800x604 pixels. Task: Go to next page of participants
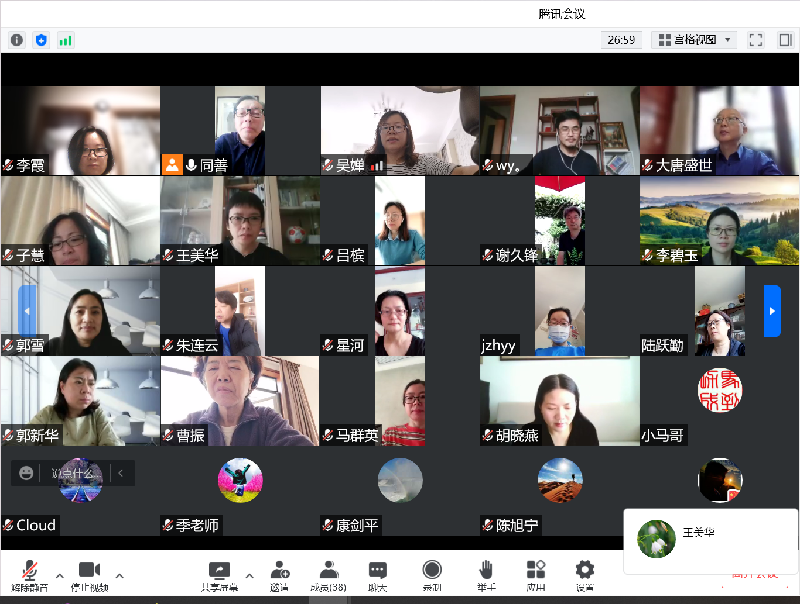[771, 310]
